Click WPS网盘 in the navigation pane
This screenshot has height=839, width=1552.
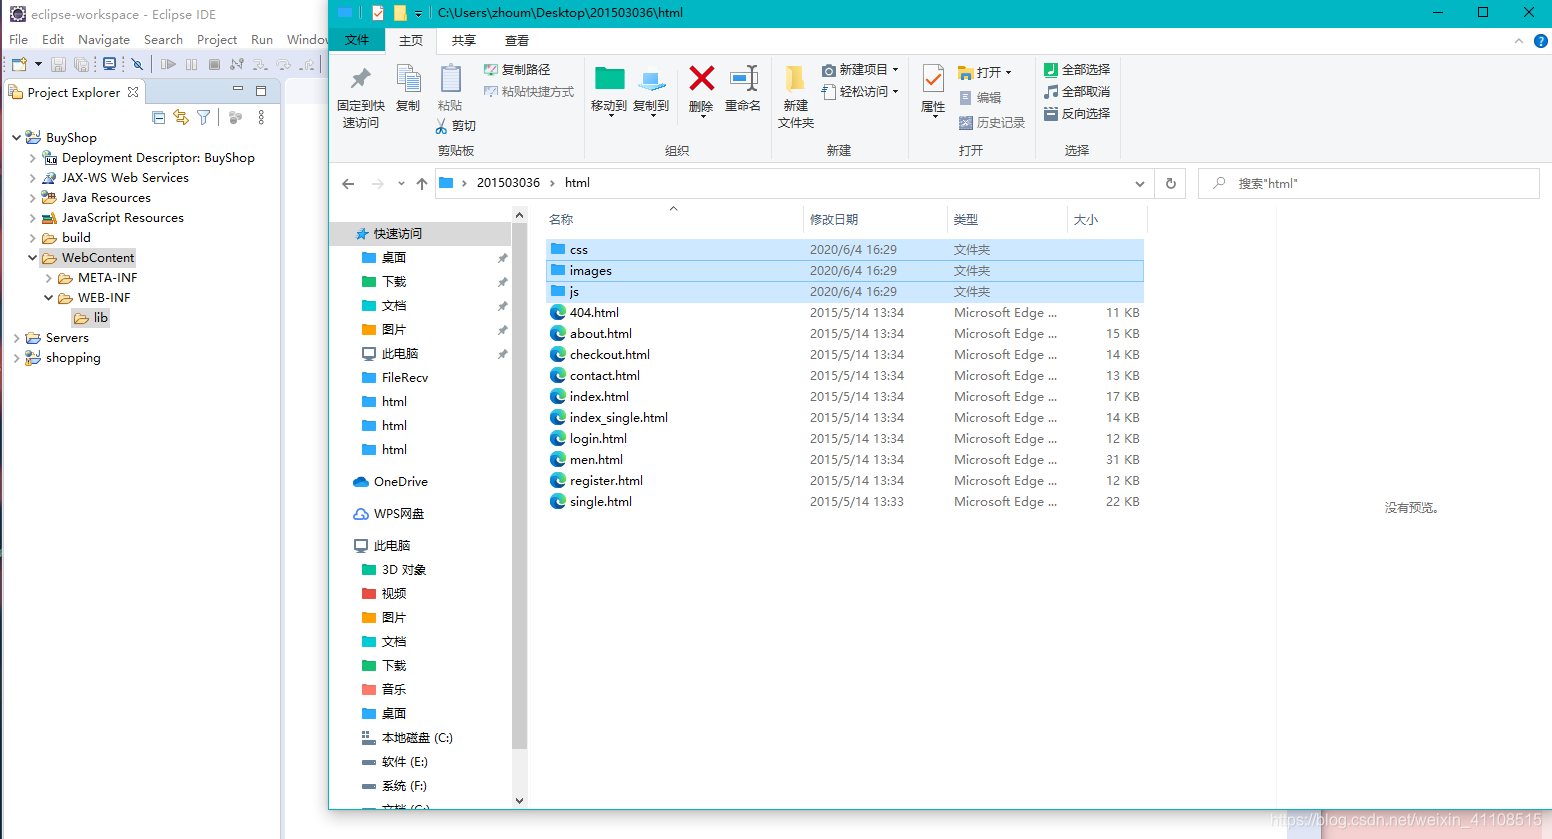pyautogui.click(x=398, y=514)
